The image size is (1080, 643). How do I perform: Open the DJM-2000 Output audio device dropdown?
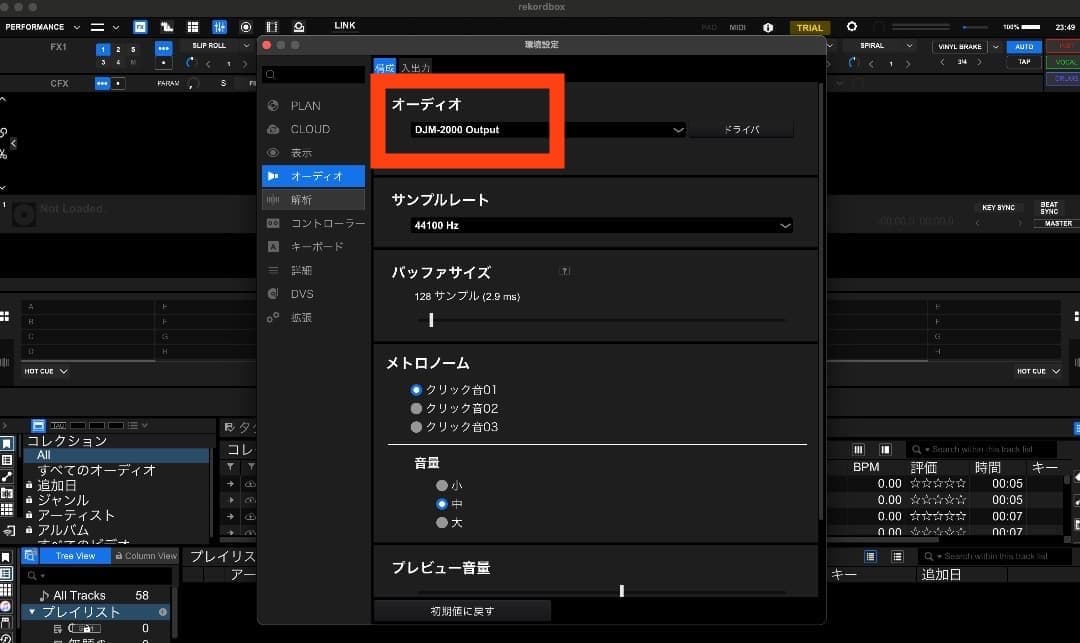tap(547, 130)
